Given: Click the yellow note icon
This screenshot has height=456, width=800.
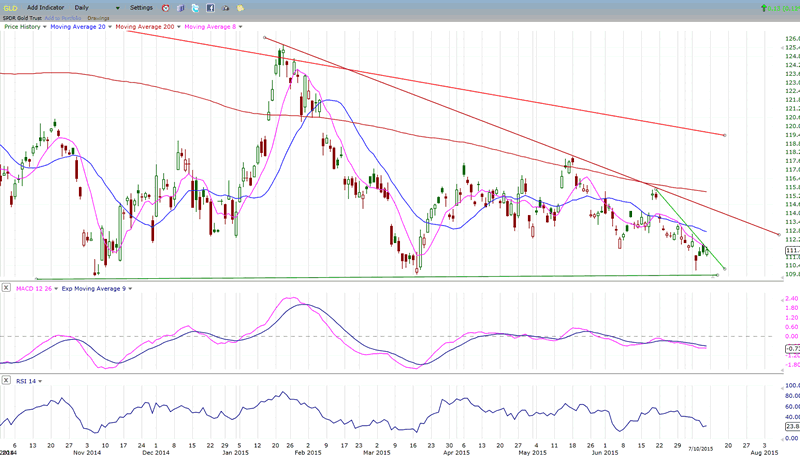Looking at the screenshot, I should pos(241,7).
